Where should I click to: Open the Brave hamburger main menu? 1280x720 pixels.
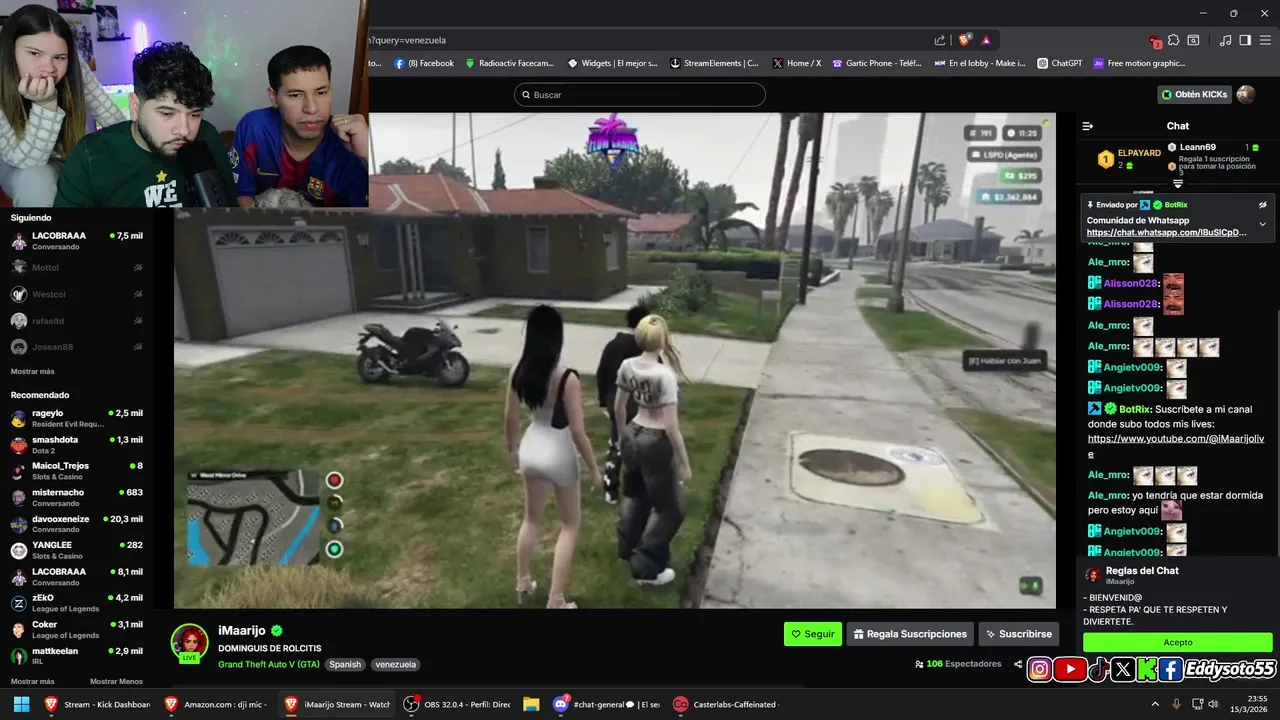click(1265, 40)
